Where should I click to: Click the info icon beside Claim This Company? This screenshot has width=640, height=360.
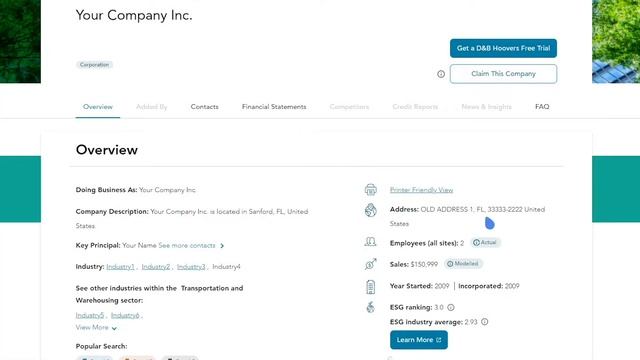coord(441,74)
